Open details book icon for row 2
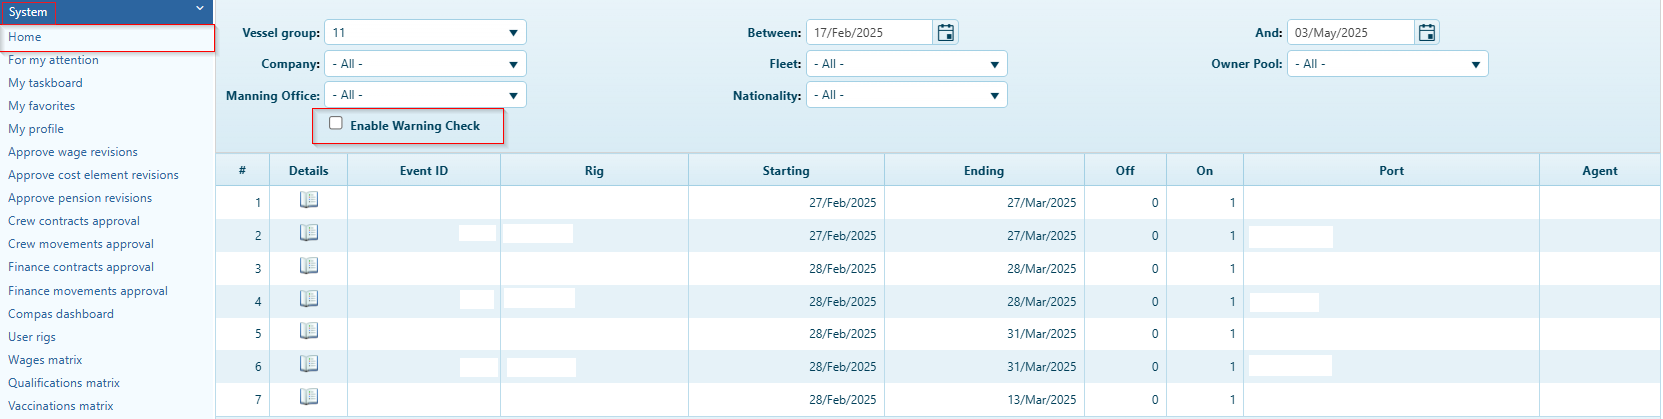This screenshot has height=419, width=1663. click(x=309, y=233)
